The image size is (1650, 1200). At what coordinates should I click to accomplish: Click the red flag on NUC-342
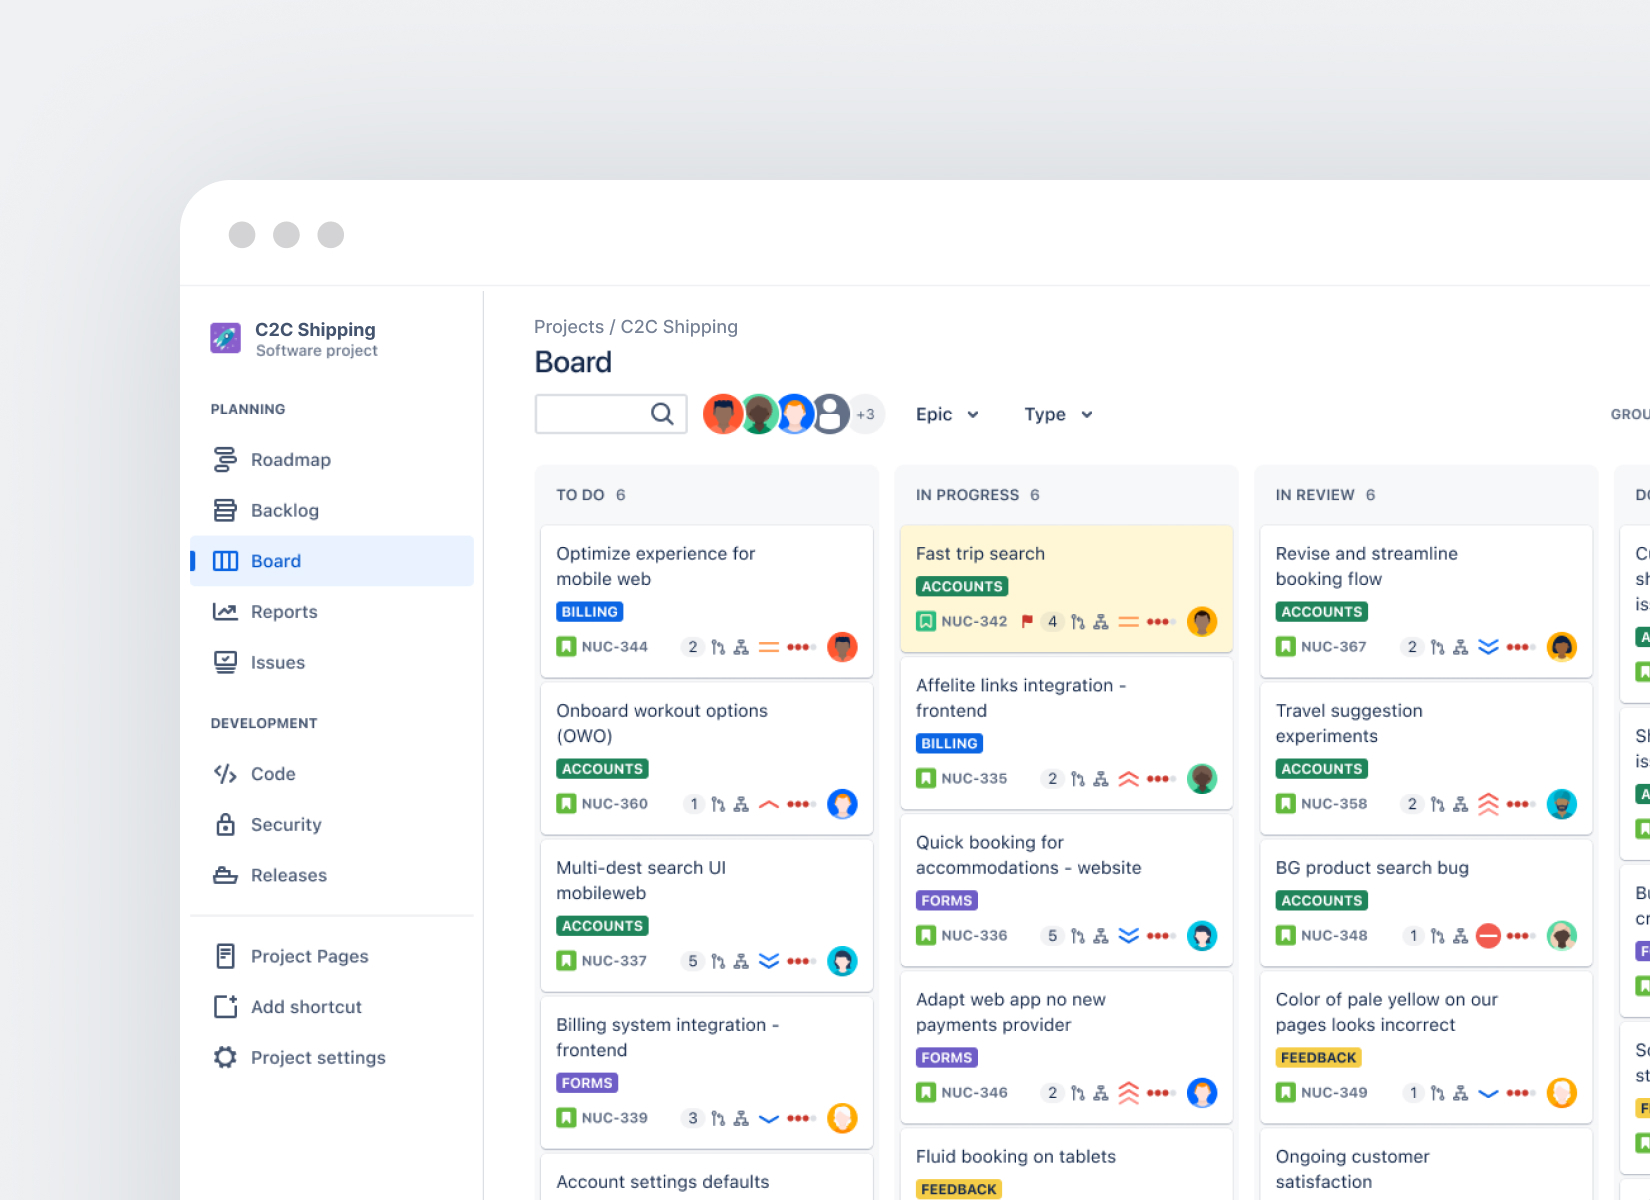pos(1027,621)
